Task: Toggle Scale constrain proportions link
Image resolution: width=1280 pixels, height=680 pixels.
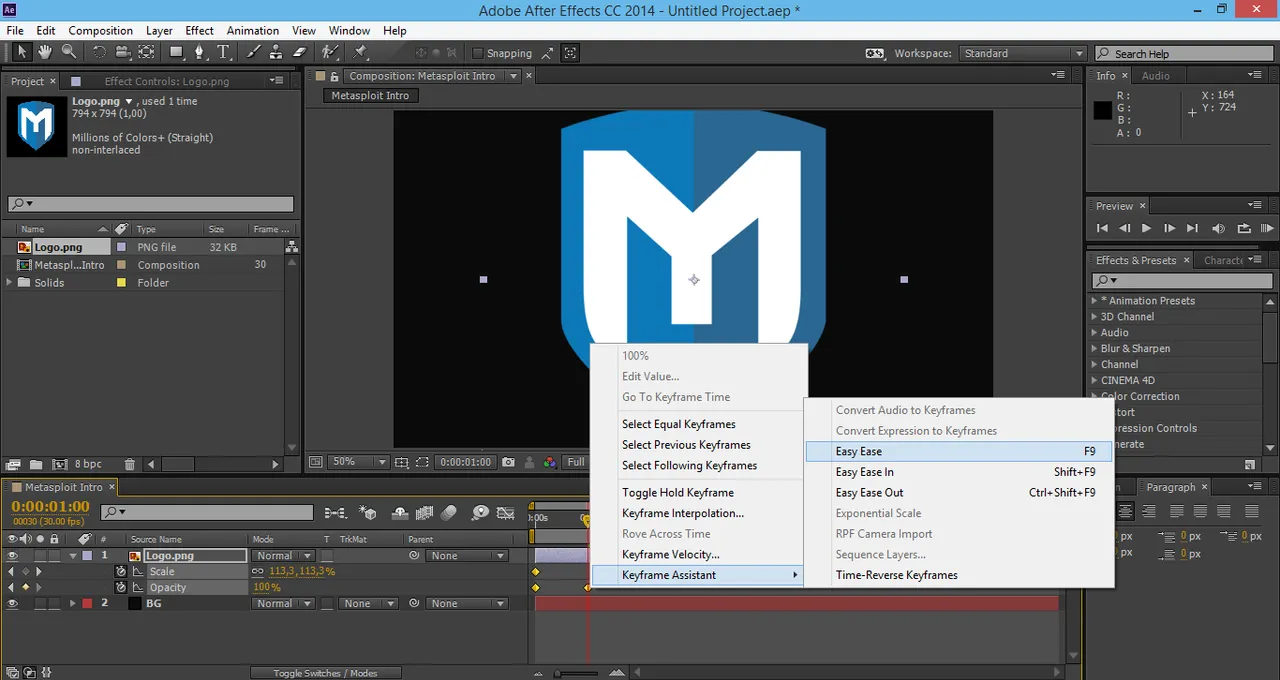Action: coord(259,572)
